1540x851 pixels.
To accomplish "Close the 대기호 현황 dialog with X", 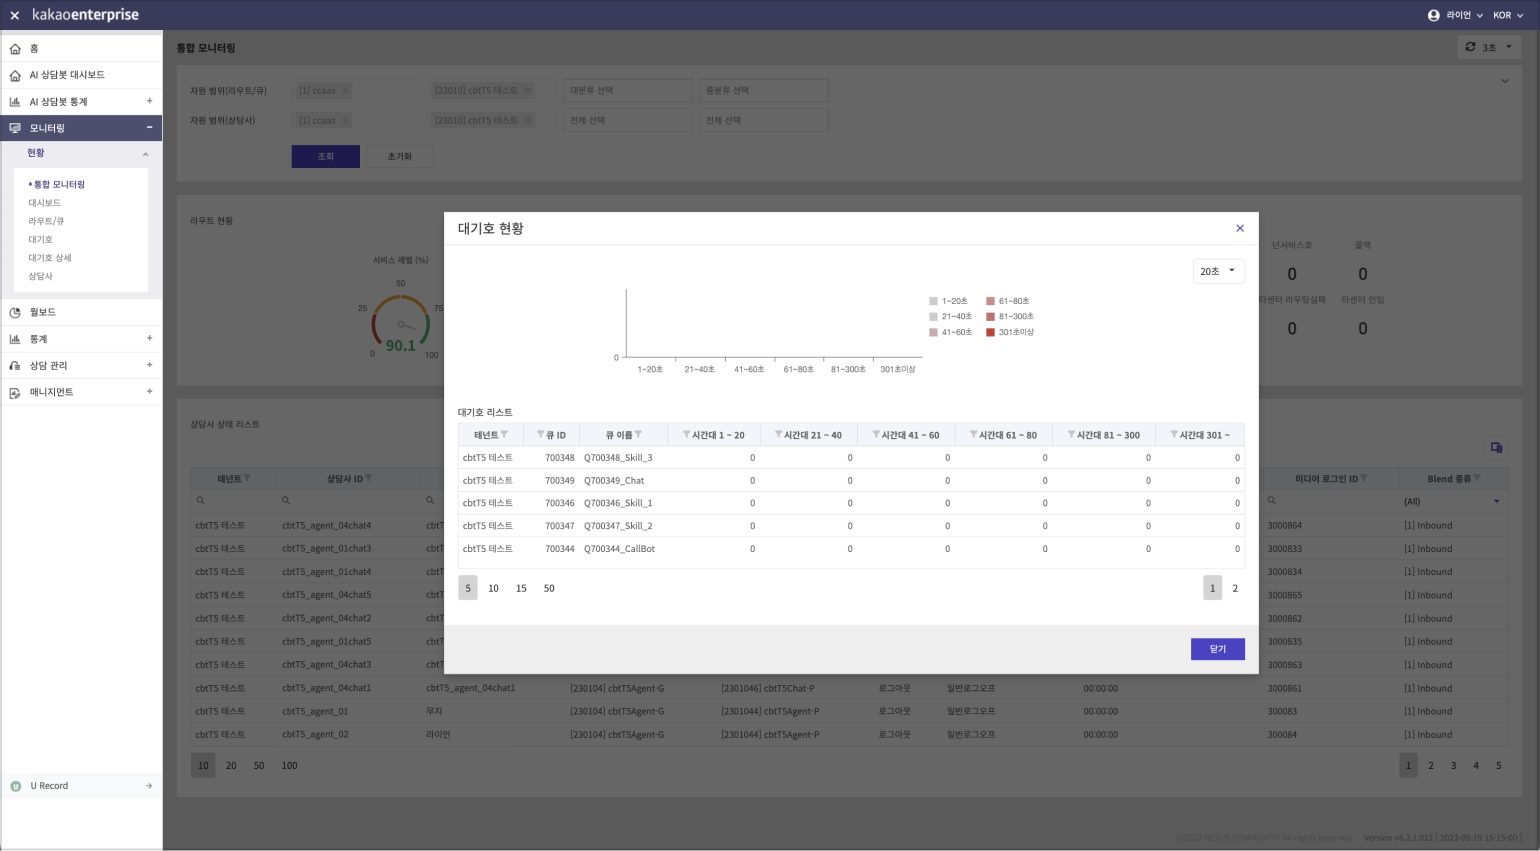I will click(1240, 228).
